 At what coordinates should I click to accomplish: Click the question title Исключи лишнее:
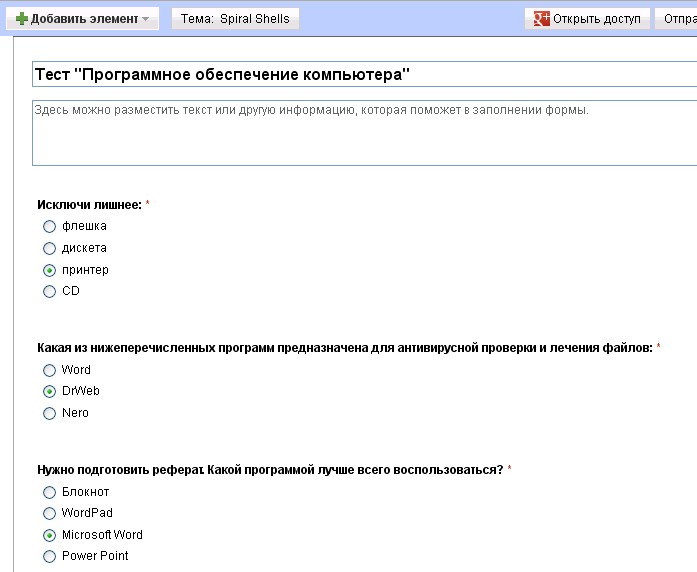click(x=89, y=205)
